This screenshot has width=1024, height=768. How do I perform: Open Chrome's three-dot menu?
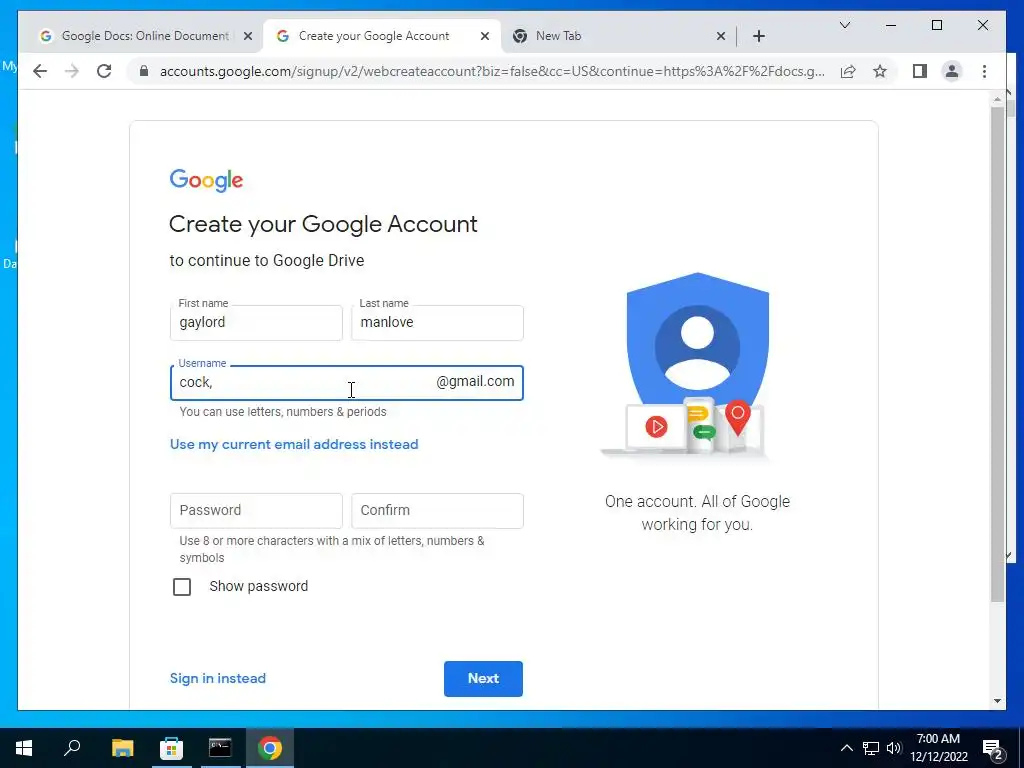[x=984, y=71]
